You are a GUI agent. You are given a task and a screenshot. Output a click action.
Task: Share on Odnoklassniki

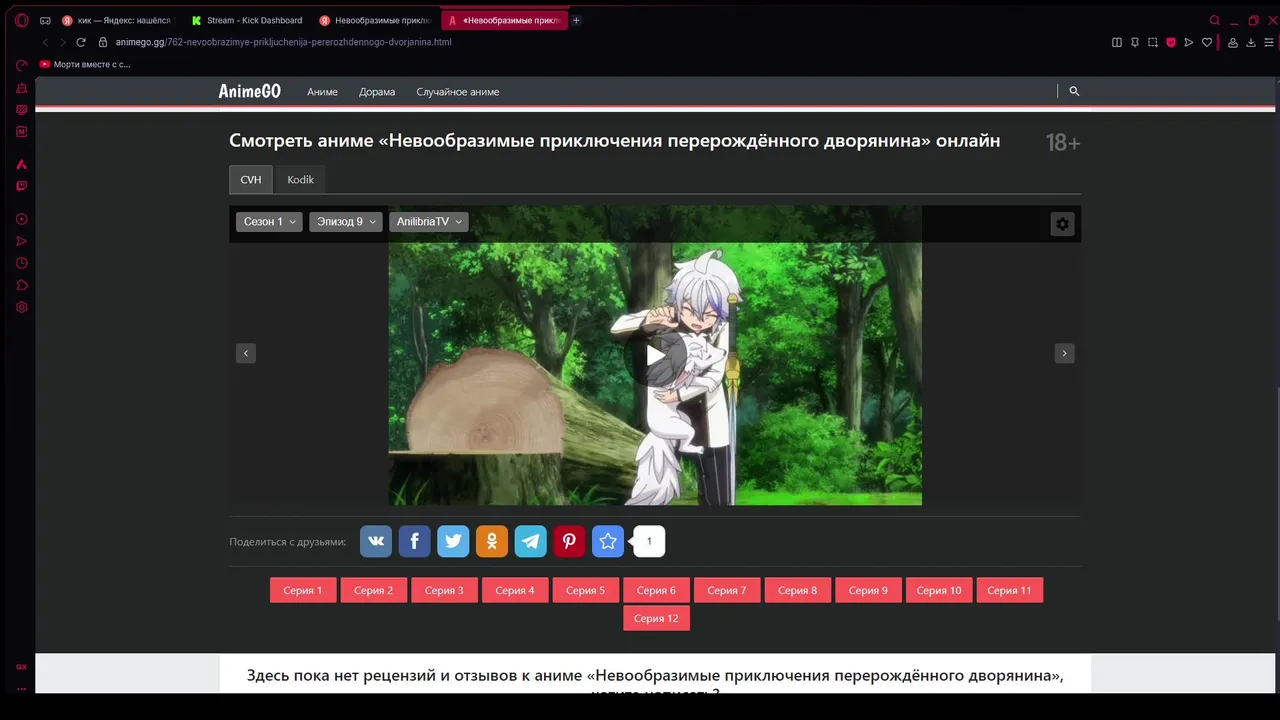pyautogui.click(x=492, y=541)
